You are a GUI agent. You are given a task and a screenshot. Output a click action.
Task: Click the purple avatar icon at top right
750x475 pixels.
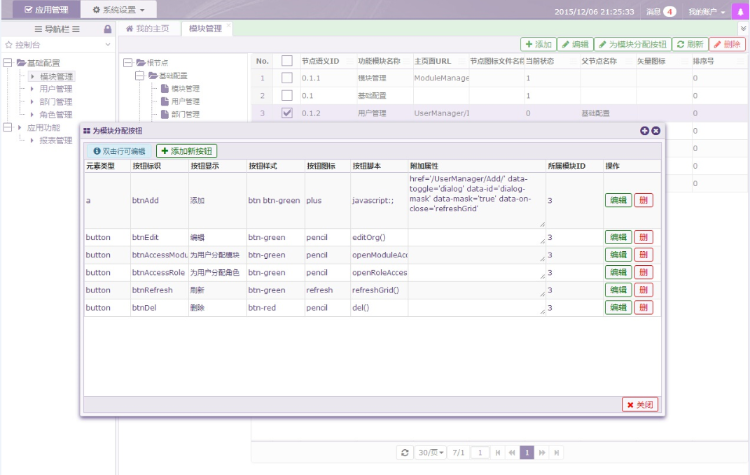click(x=740, y=11)
